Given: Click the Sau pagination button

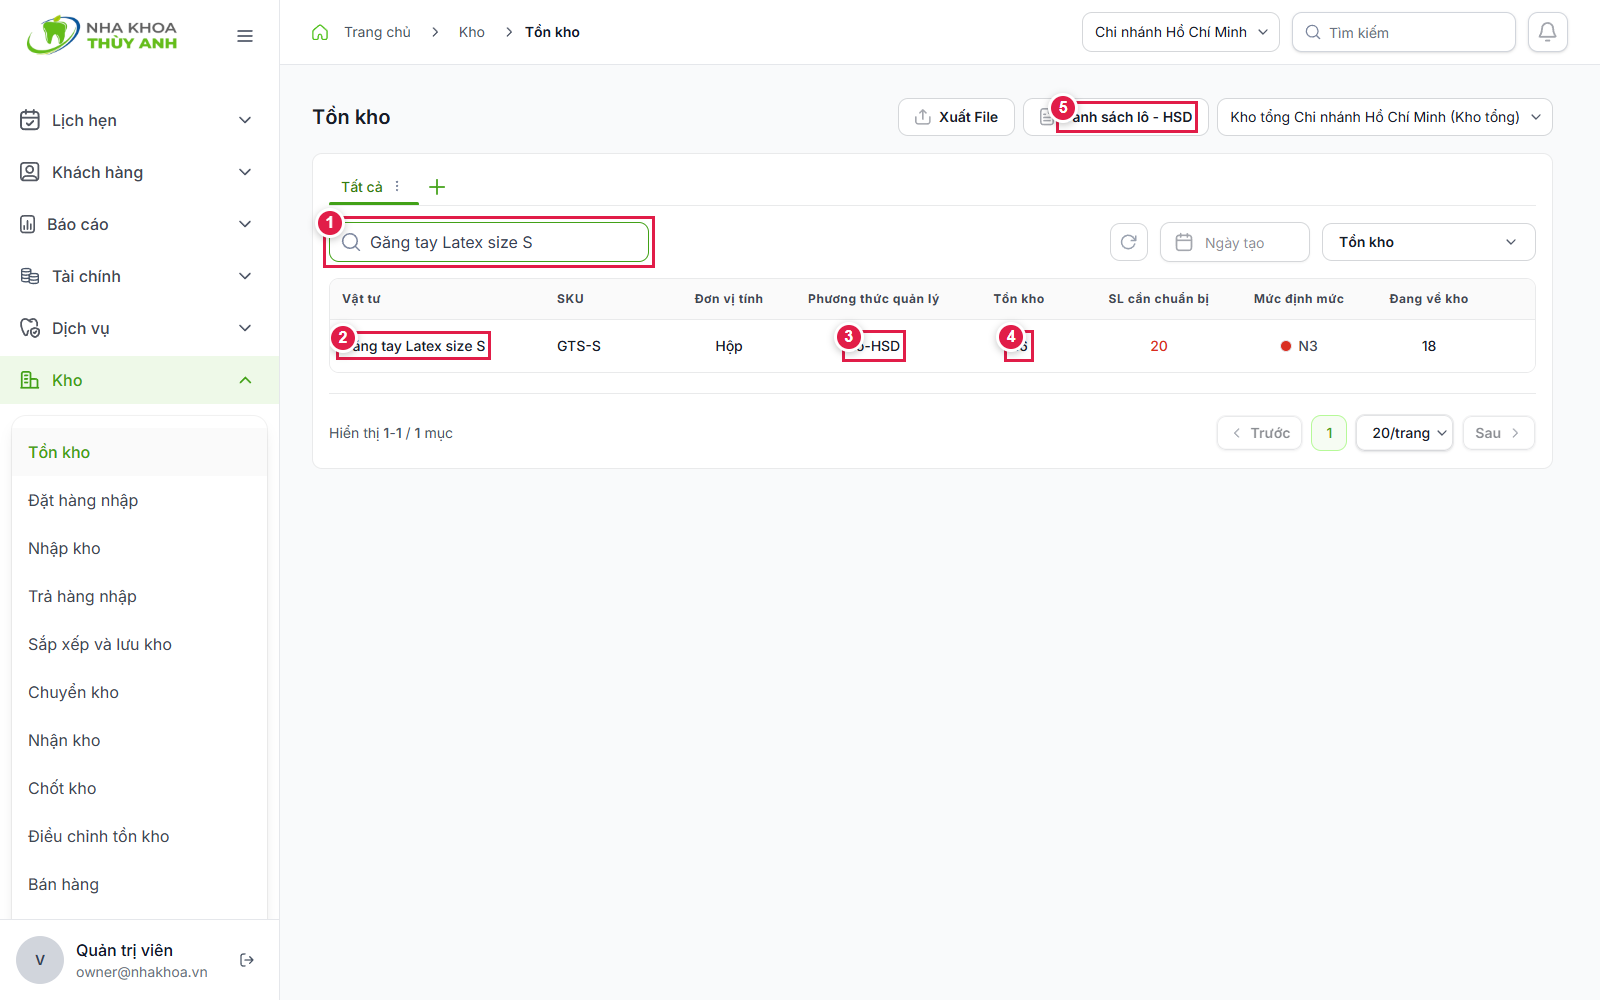Looking at the screenshot, I should (x=1498, y=433).
